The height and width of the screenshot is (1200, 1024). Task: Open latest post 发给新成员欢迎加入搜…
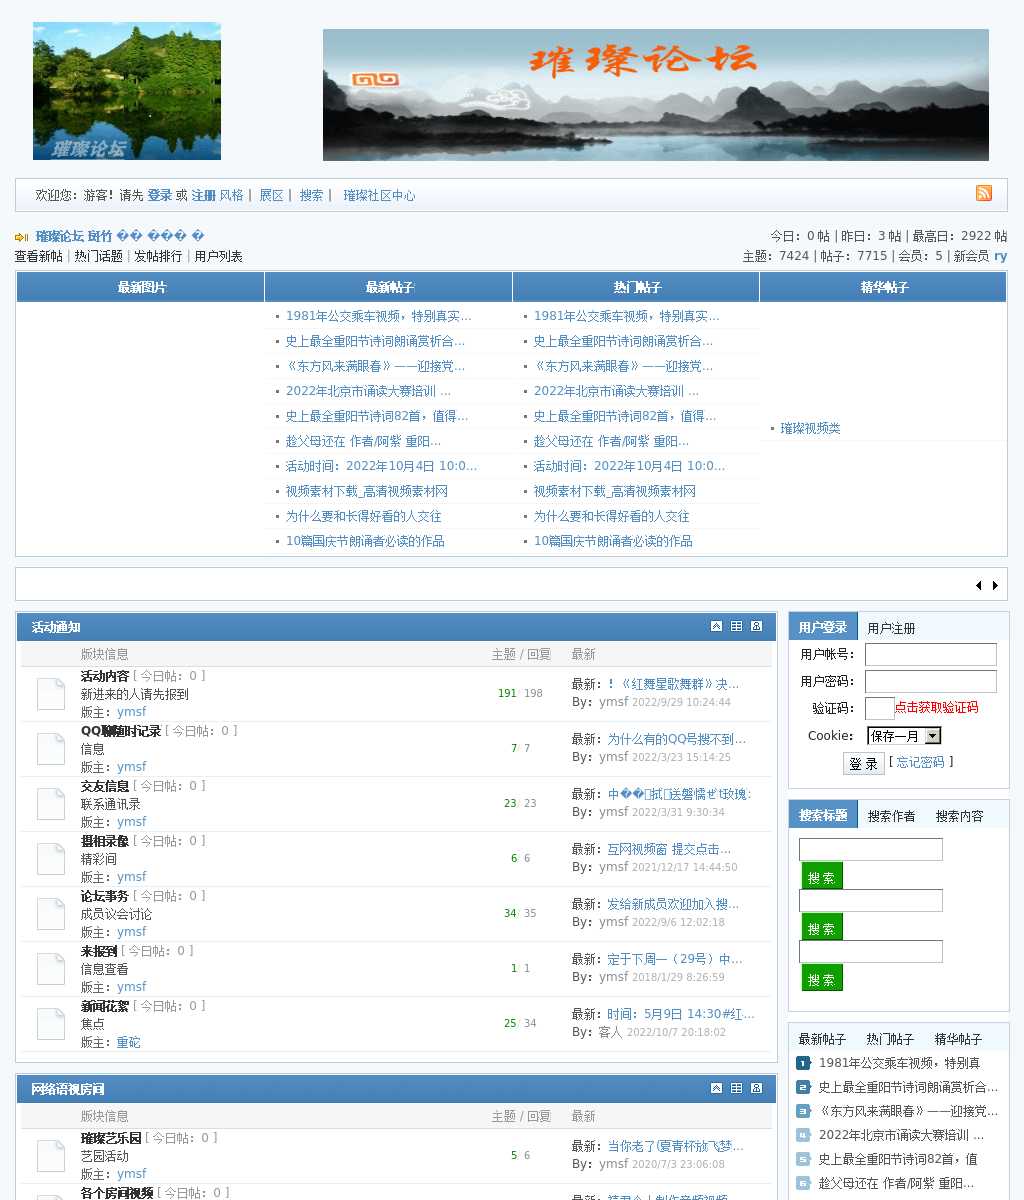(673, 904)
